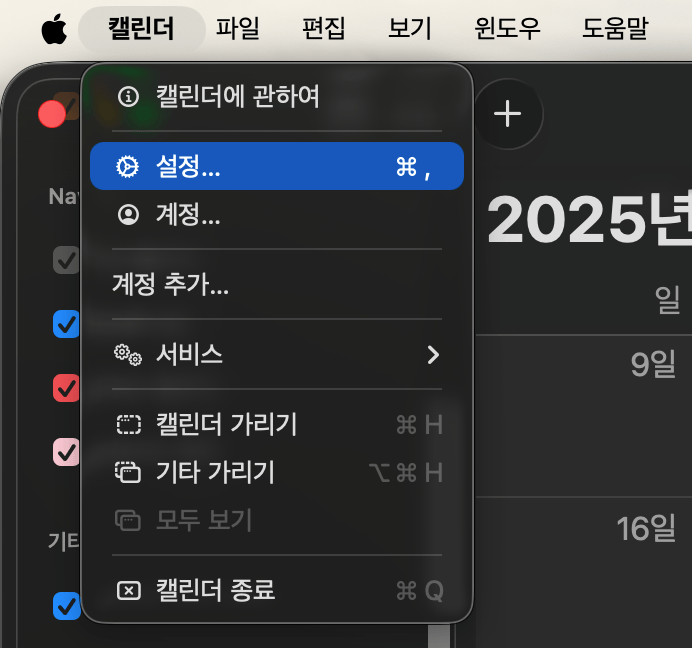Choose 계정 추가... from the menu
The image size is (692, 648).
point(170,286)
